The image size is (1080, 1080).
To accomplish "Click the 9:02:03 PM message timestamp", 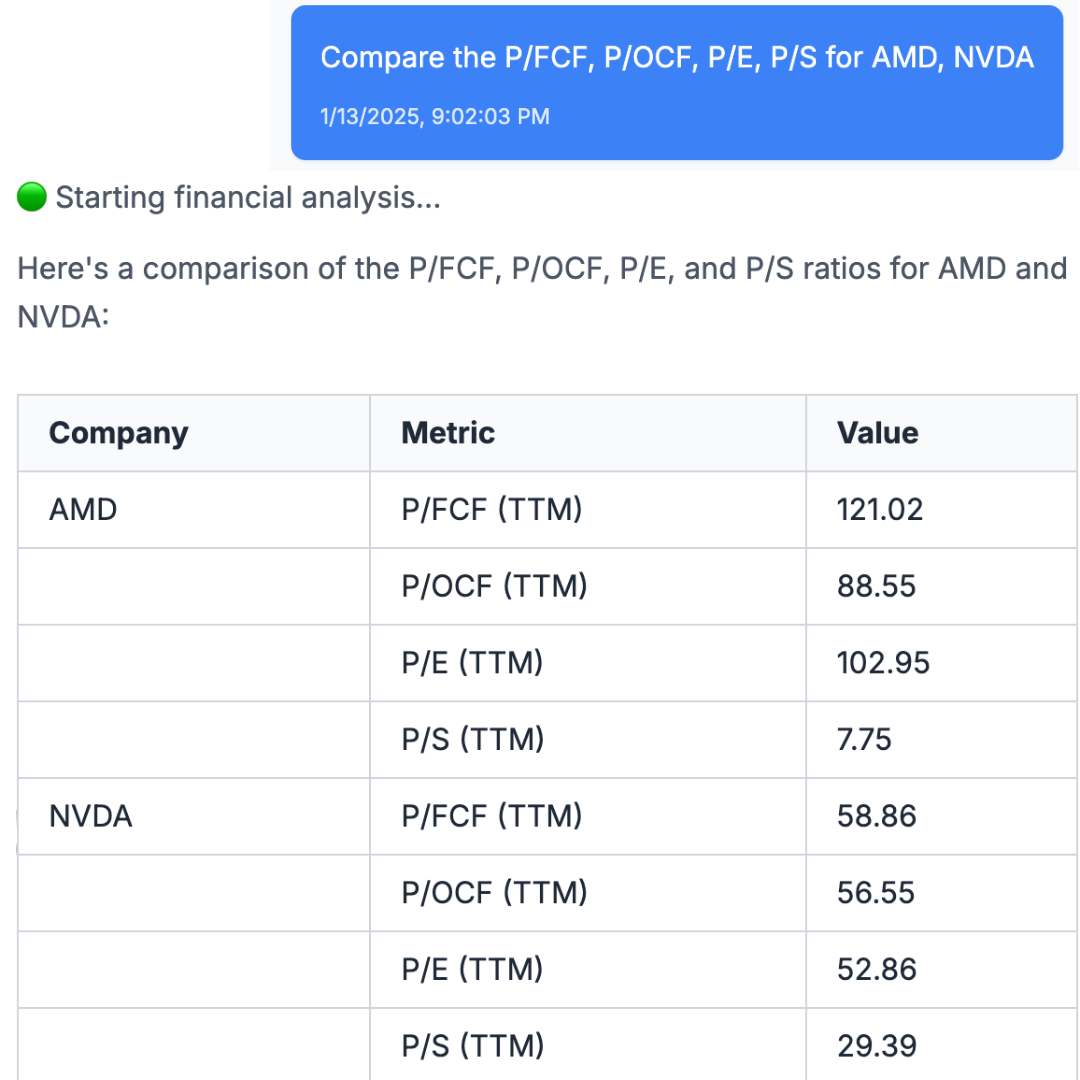I will click(x=435, y=117).
